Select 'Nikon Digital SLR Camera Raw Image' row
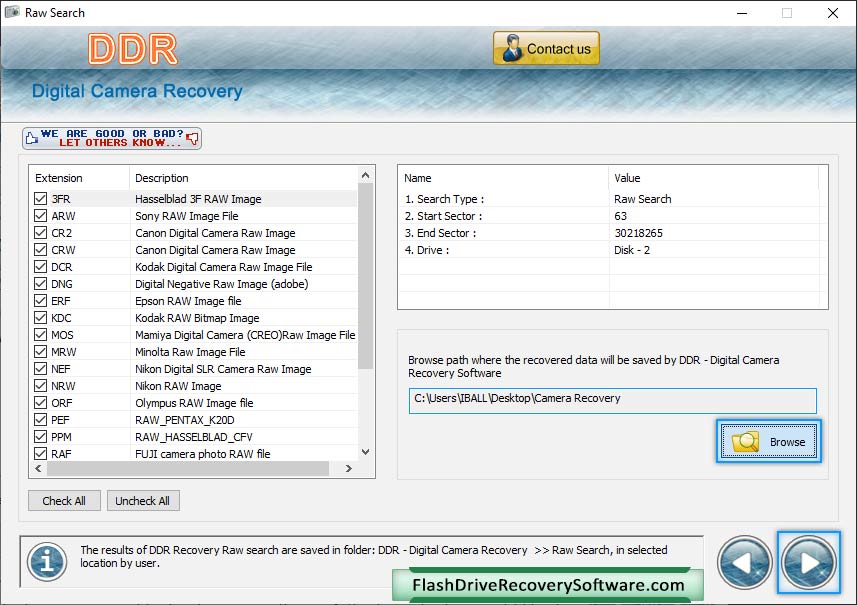This screenshot has height=605, width=857. (x=193, y=368)
